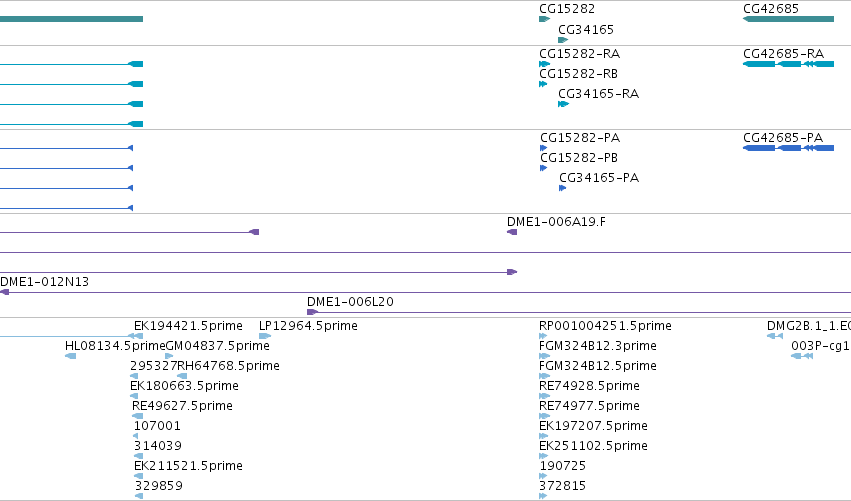Open the RE74928.5prime EST entry
The image size is (851, 501).
(589, 386)
